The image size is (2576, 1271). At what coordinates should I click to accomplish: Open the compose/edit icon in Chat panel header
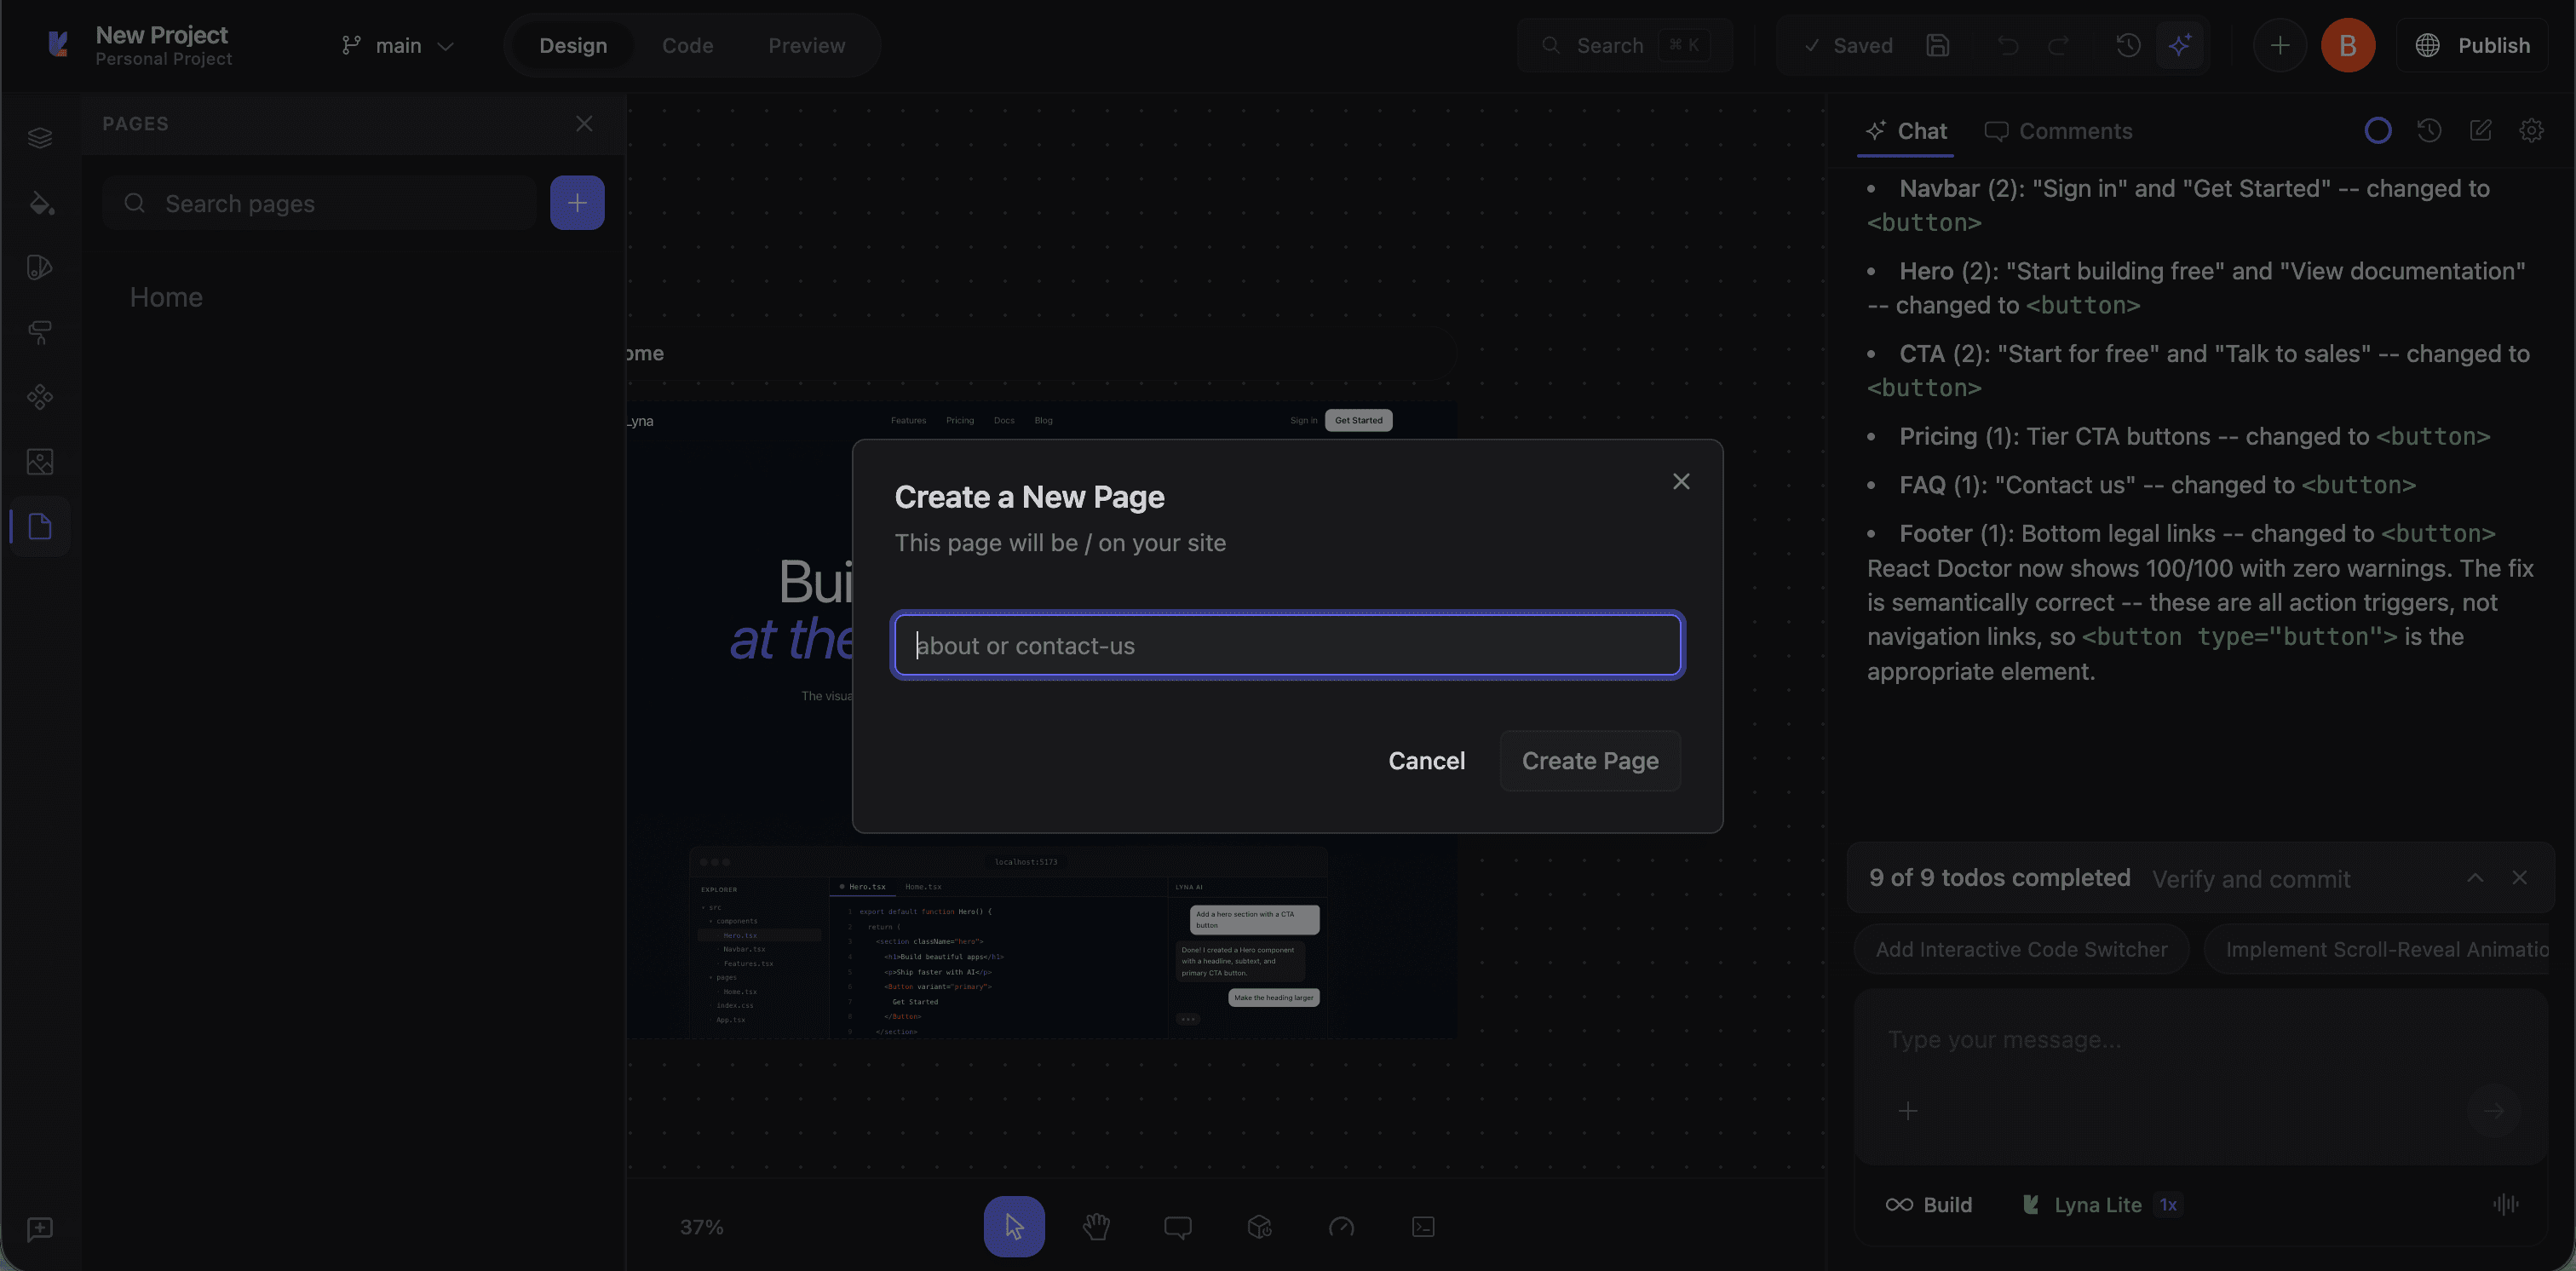tap(2482, 130)
